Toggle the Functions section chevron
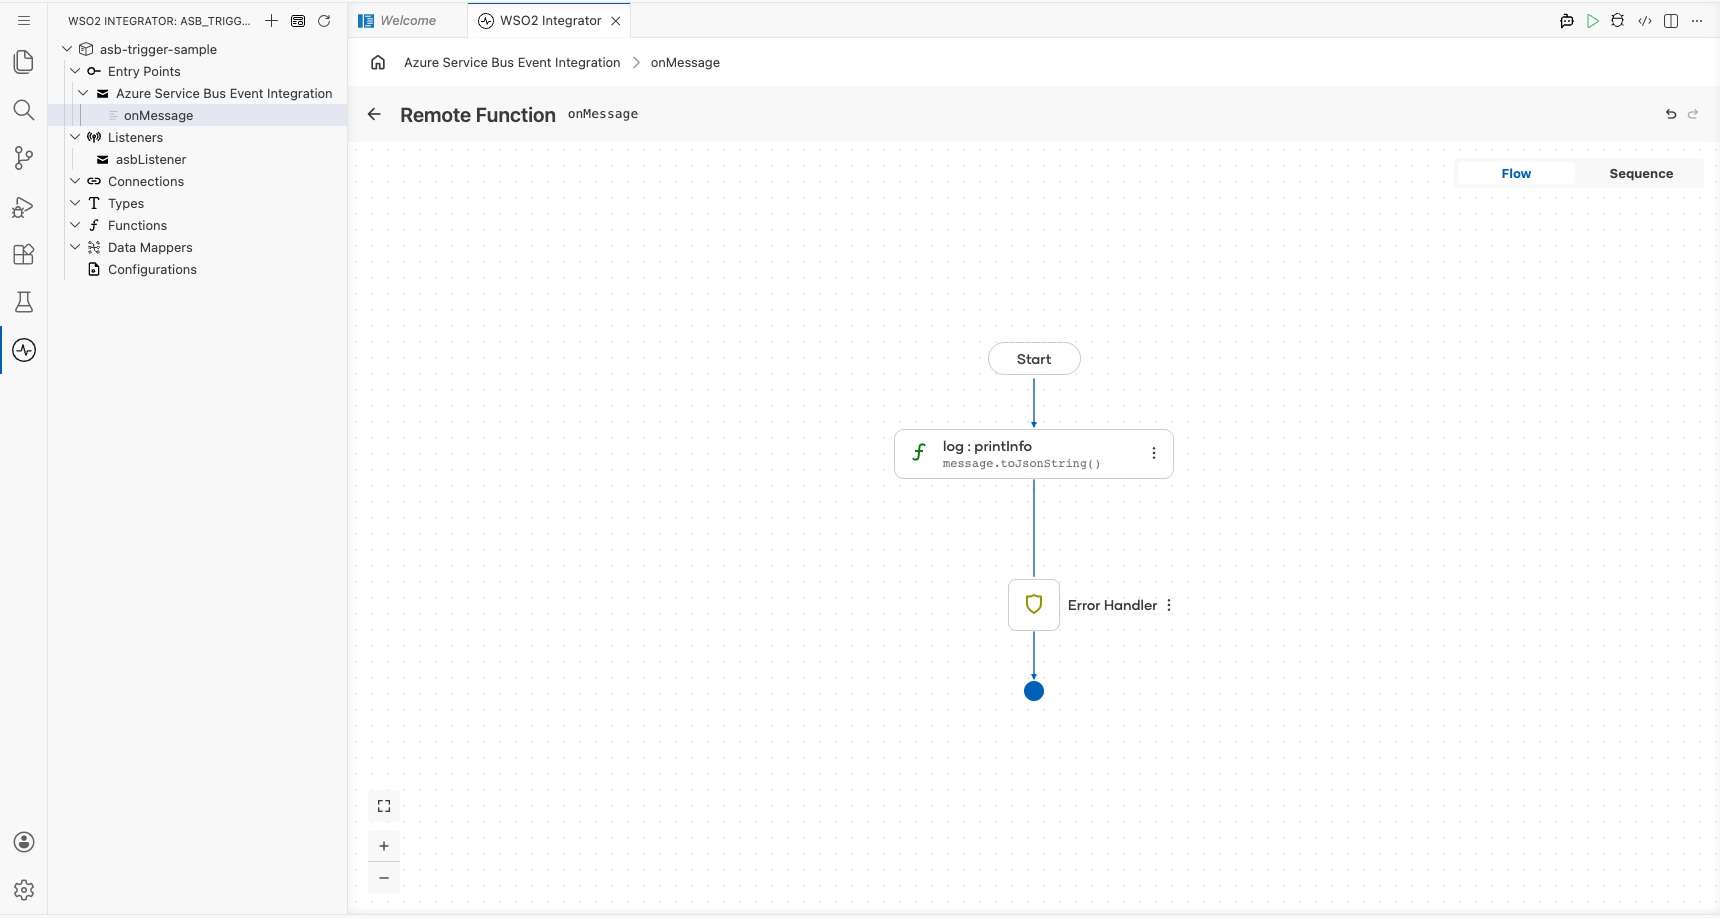 75,225
